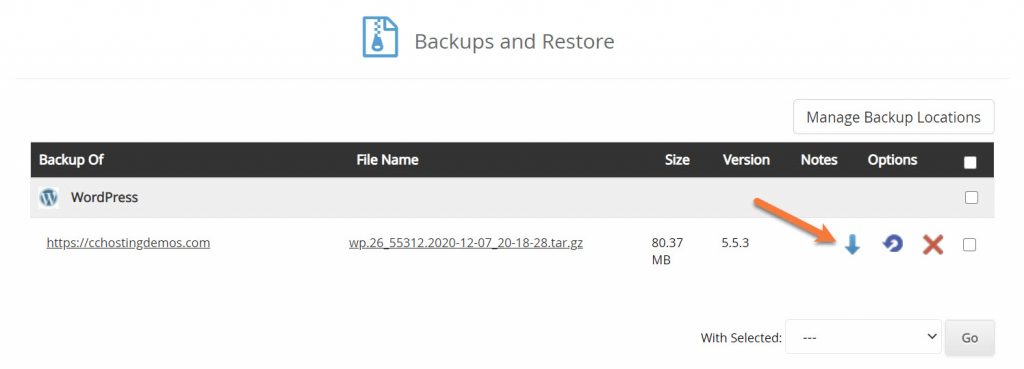The width and height of the screenshot is (1024, 369).
Task: Download the backup with the blue arrow icon
Action: click(852, 244)
